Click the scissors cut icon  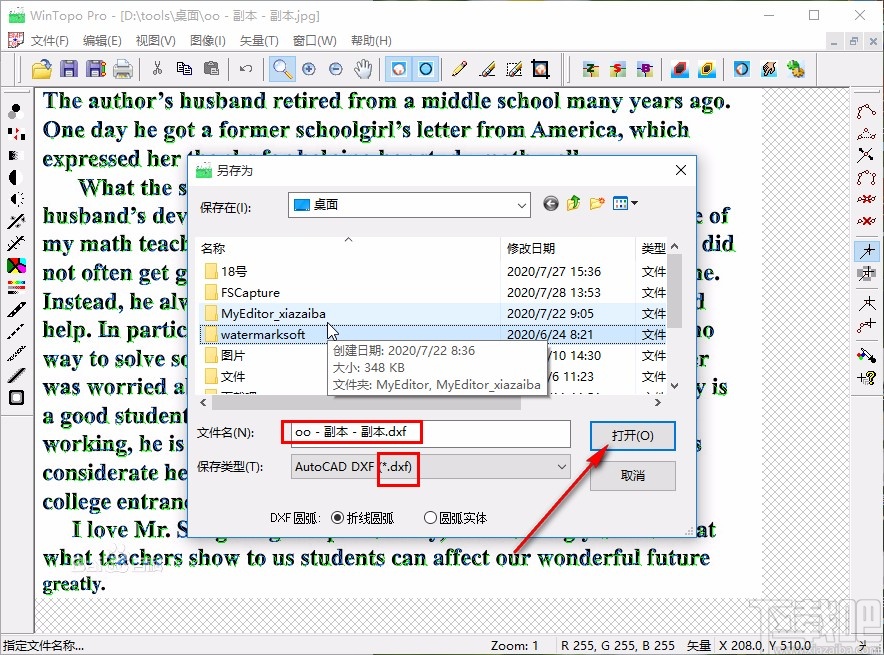coord(157,69)
